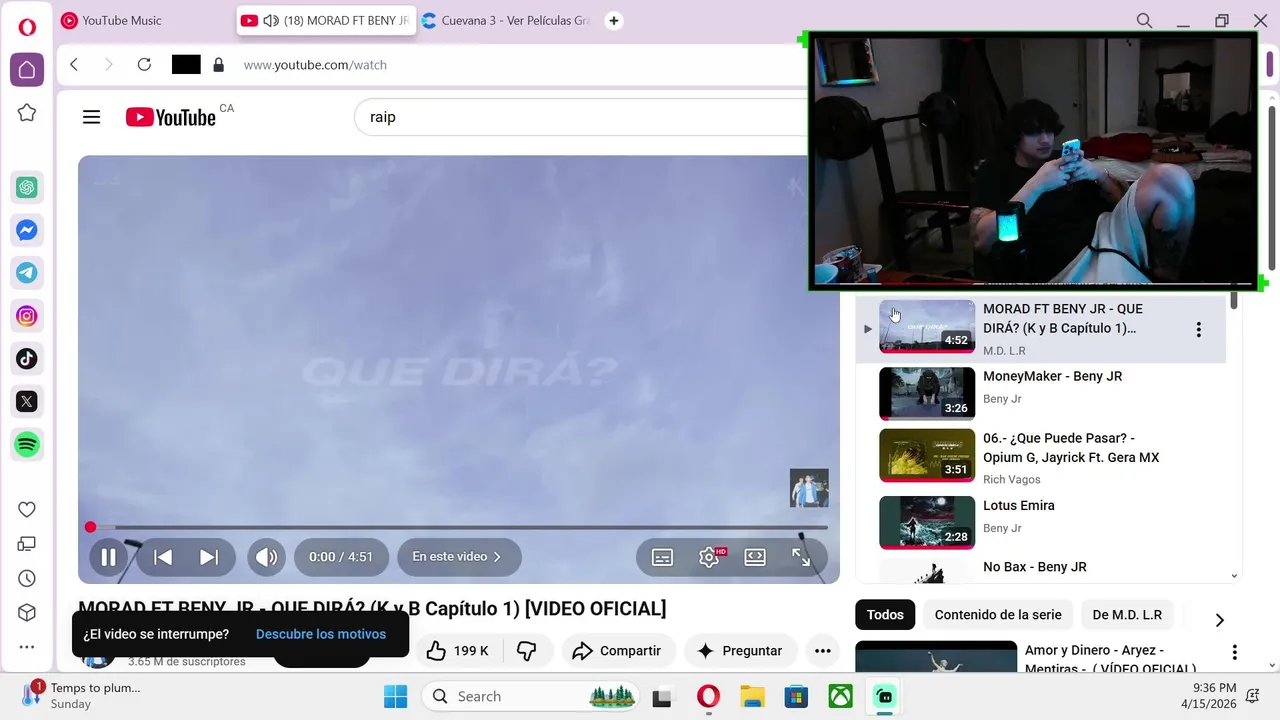The image size is (1280, 720).
Task: Like the video with 199 K button
Action: click(x=457, y=651)
